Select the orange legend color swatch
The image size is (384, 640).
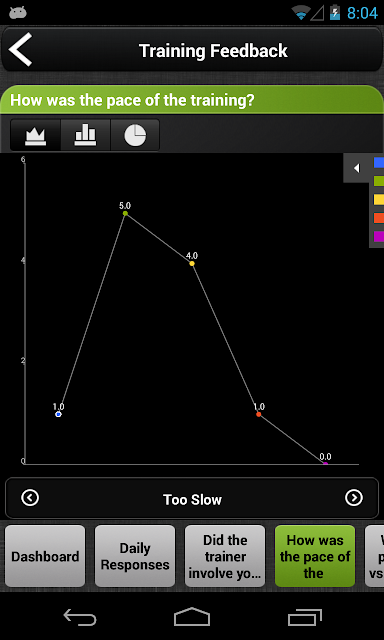379,218
